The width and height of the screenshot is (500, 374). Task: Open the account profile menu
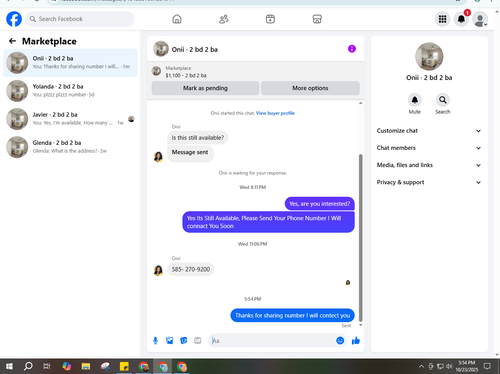point(480,19)
